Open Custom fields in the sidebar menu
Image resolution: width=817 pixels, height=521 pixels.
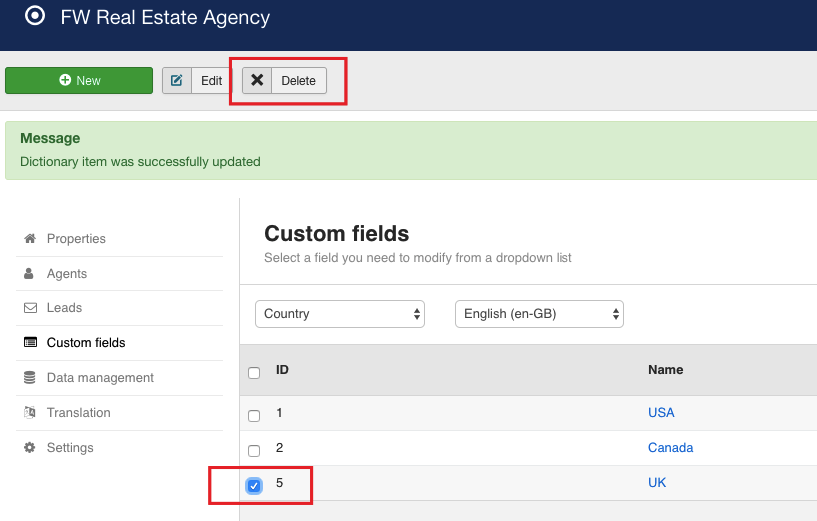pos(86,343)
